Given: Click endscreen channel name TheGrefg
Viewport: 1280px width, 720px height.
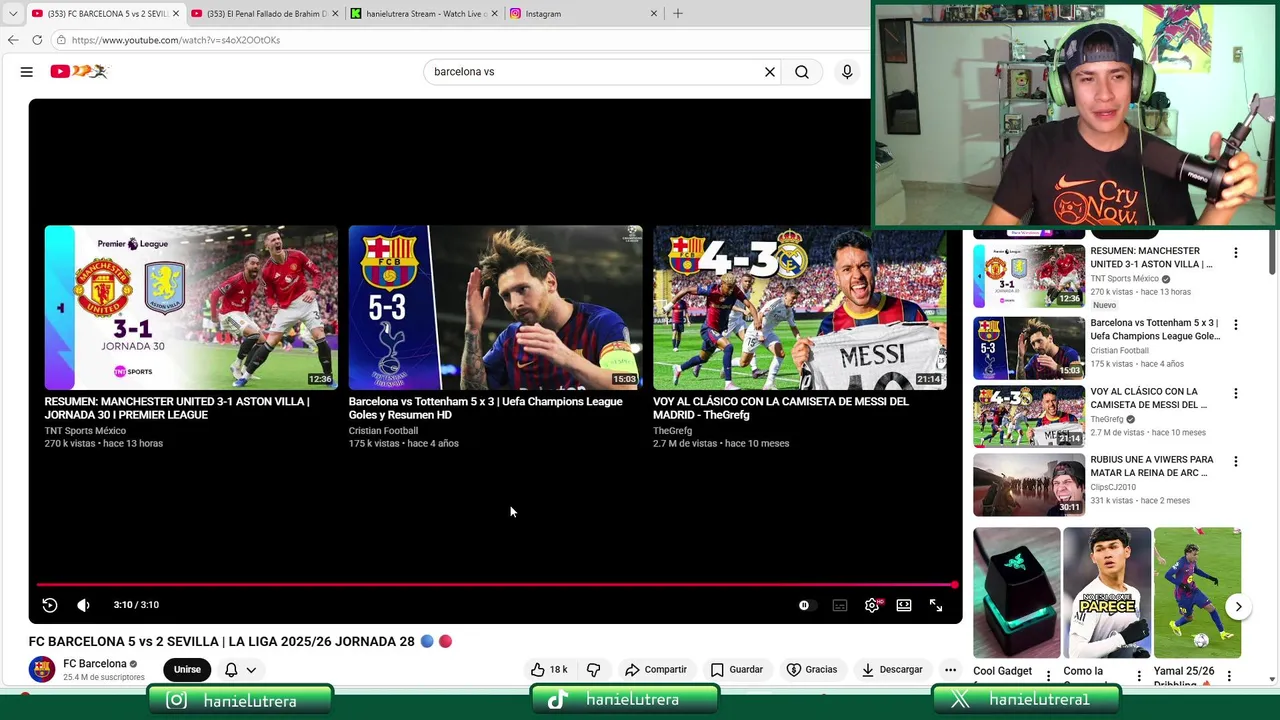Looking at the screenshot, I should click(672, 431).
